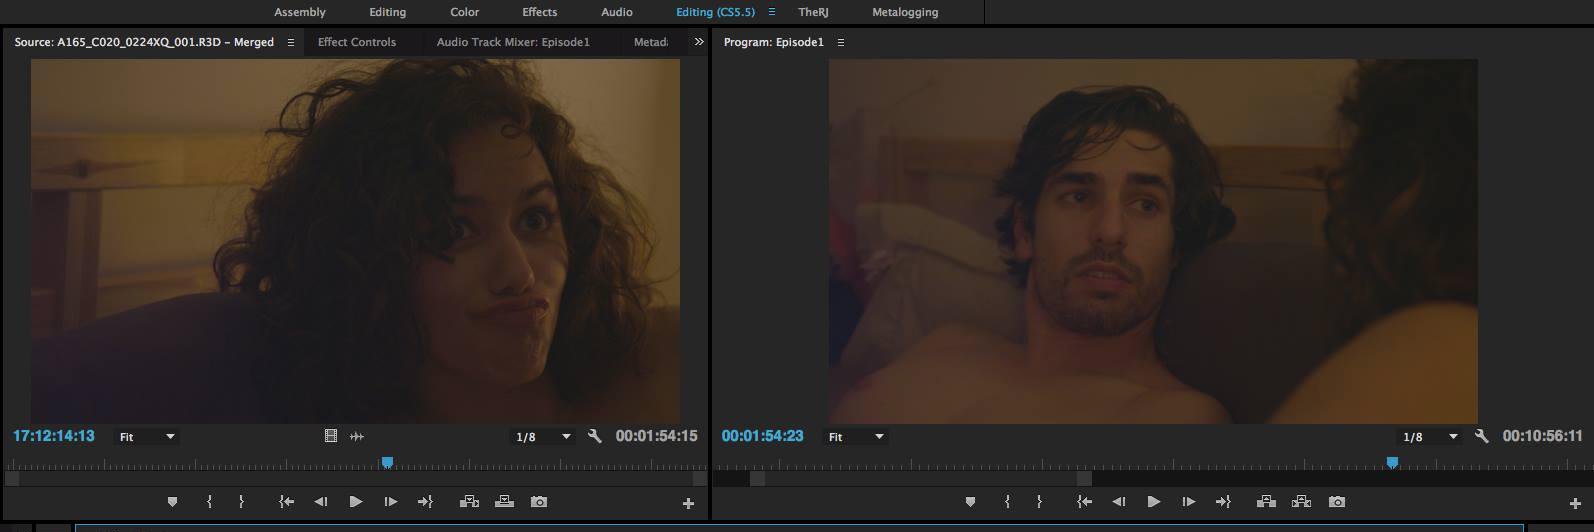Export frame from Program monitor with camera icon

pyautogui.click(x=1337, y=502)
